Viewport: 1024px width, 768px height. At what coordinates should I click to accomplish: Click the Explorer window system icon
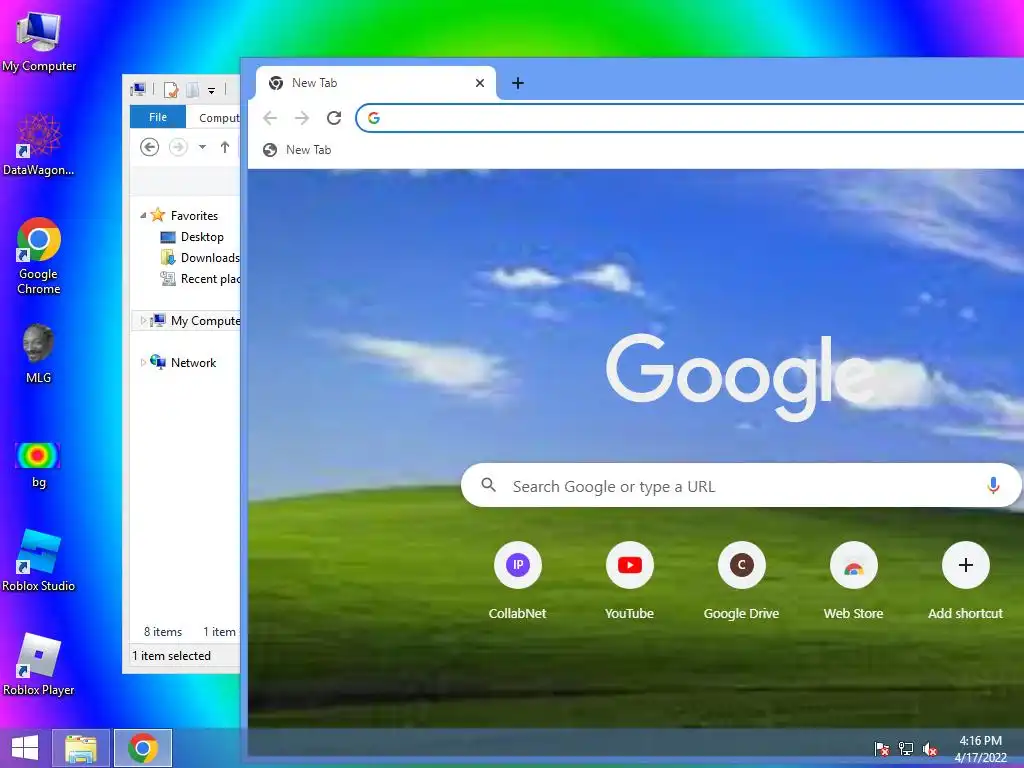pyautogui.click(x=138, y=89)
